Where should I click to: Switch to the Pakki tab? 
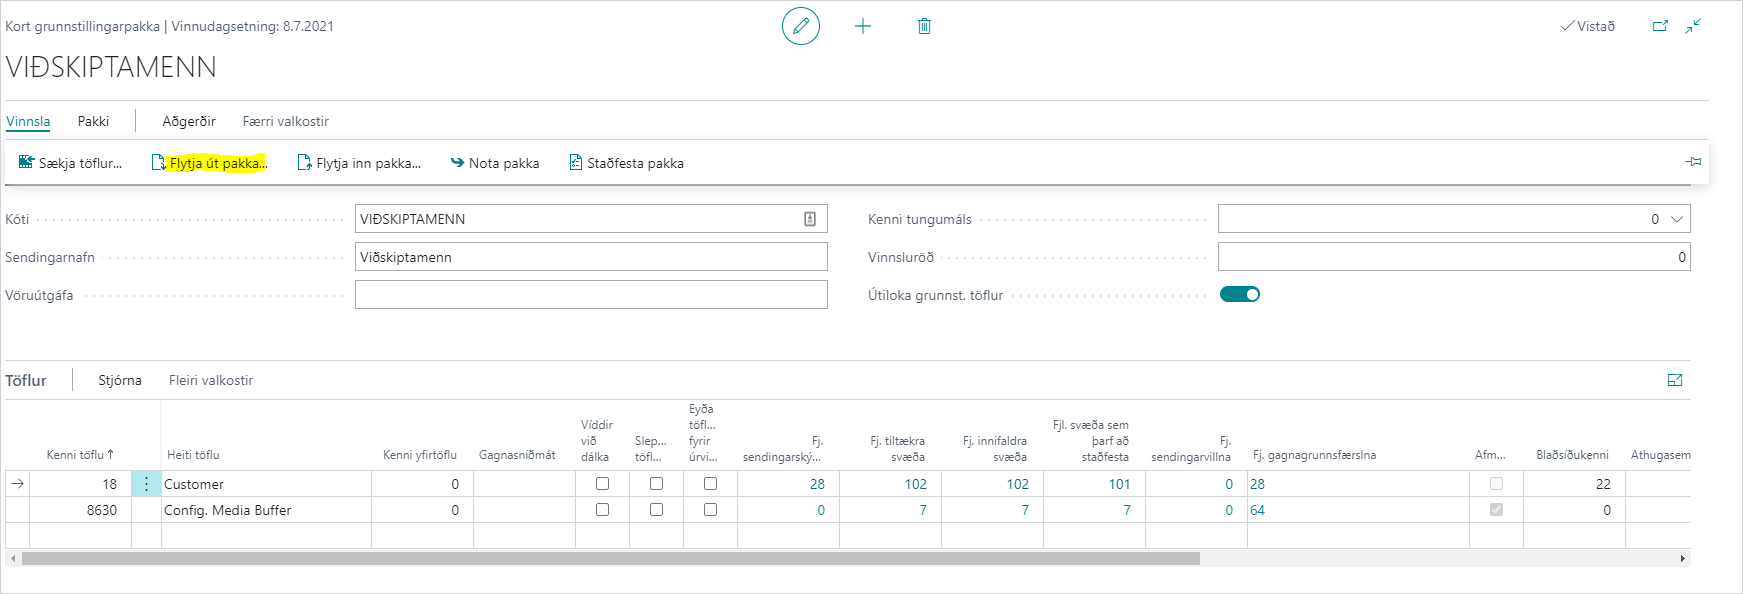click(x=93, y=121)
